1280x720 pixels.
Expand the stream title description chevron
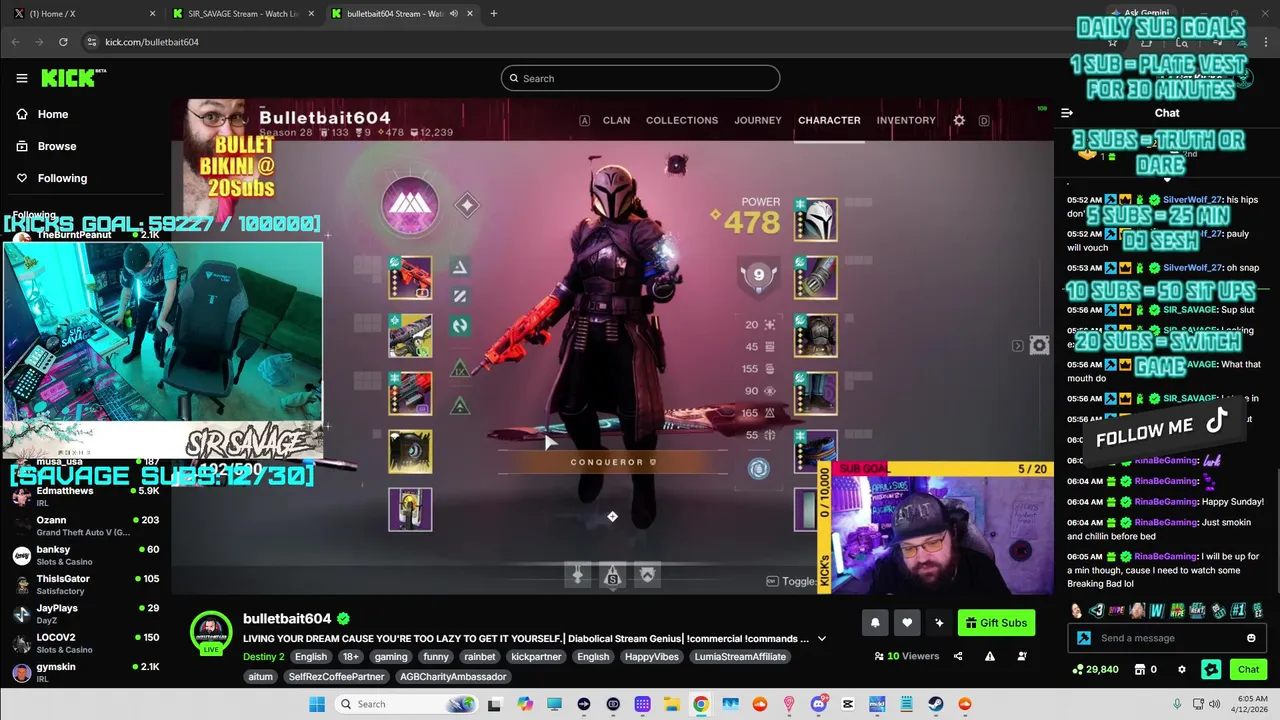(822, 638)
